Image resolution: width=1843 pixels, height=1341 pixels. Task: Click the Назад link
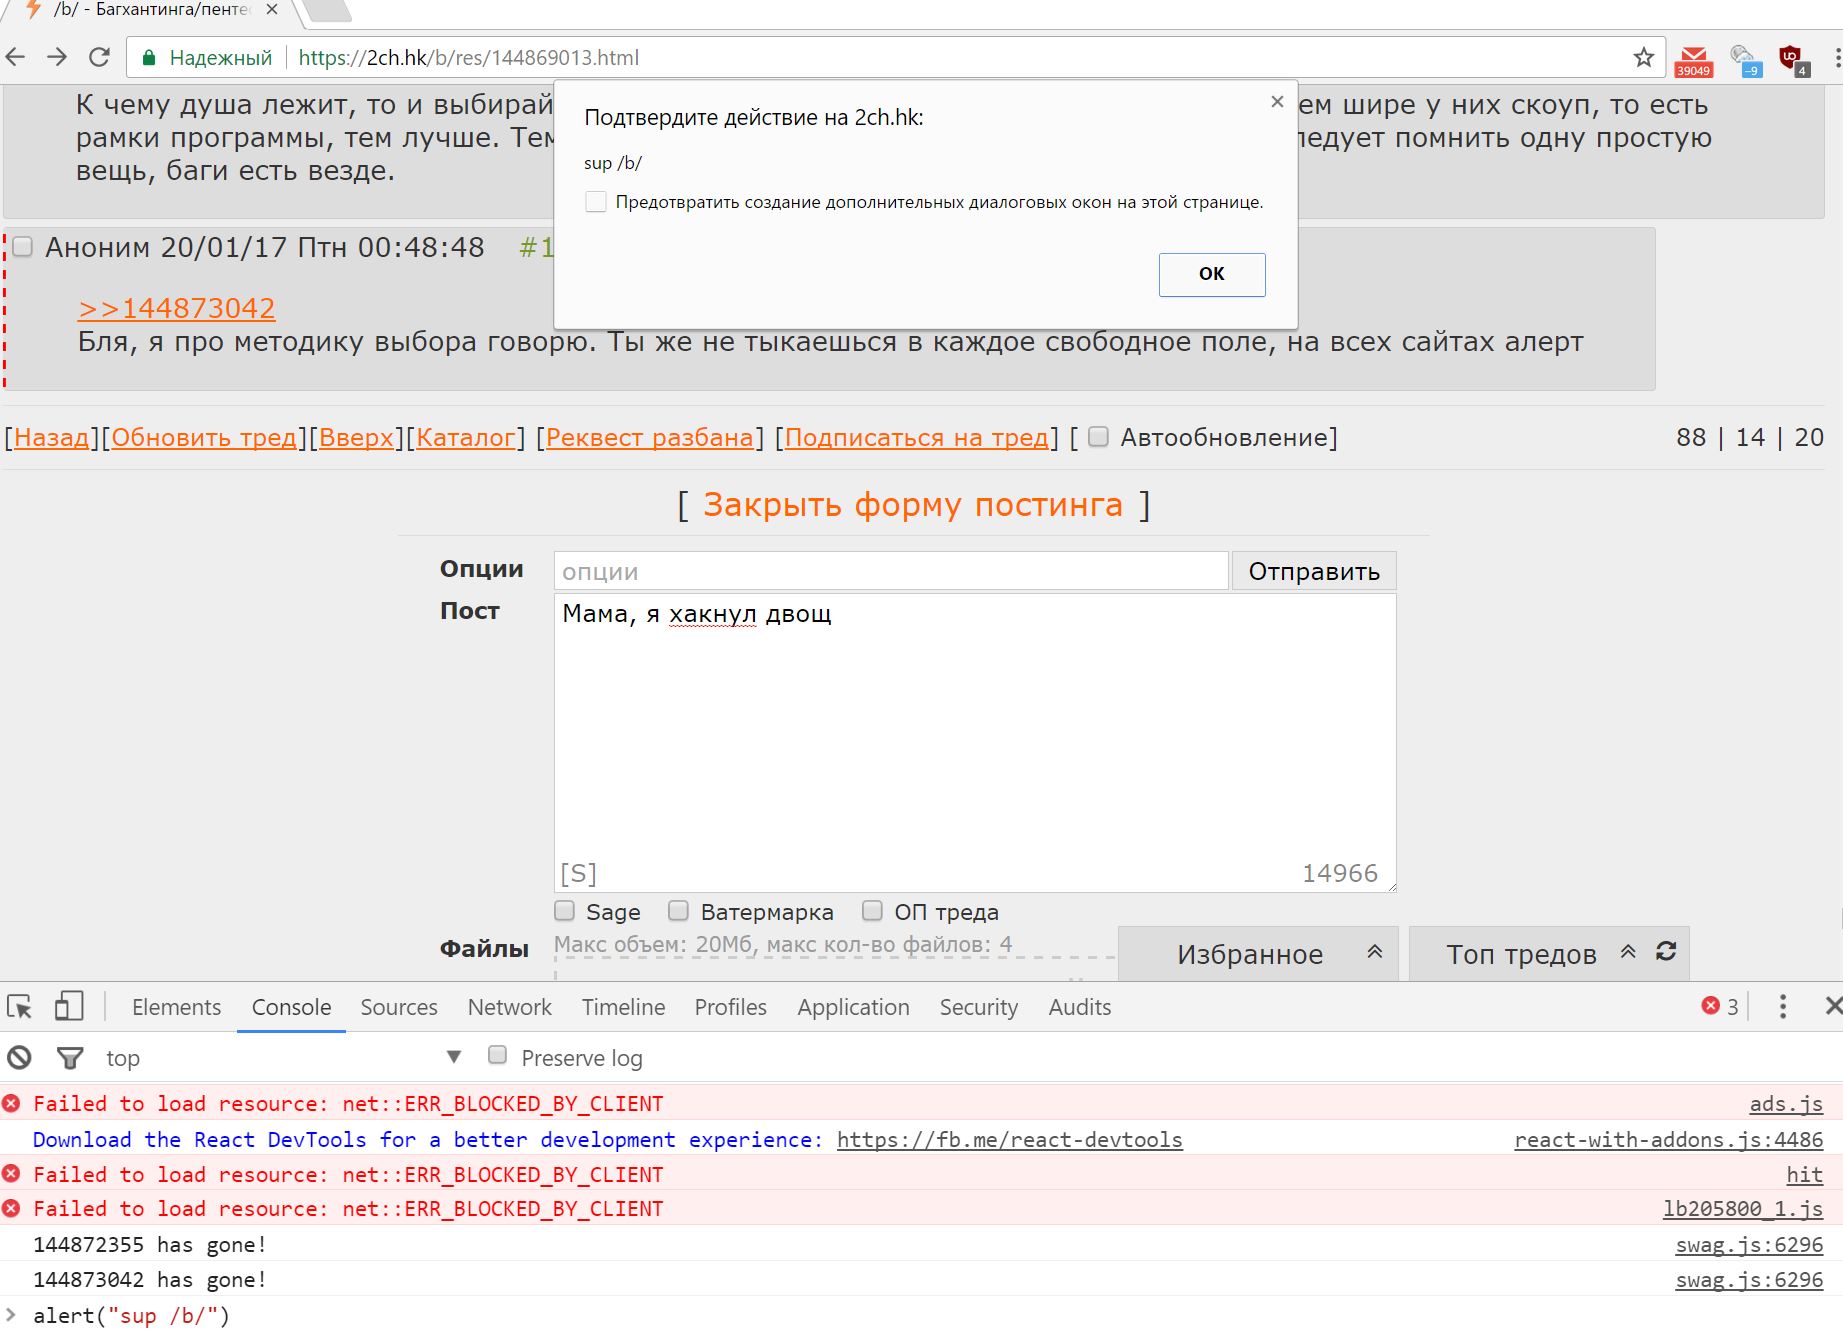[x=52, y=437]
